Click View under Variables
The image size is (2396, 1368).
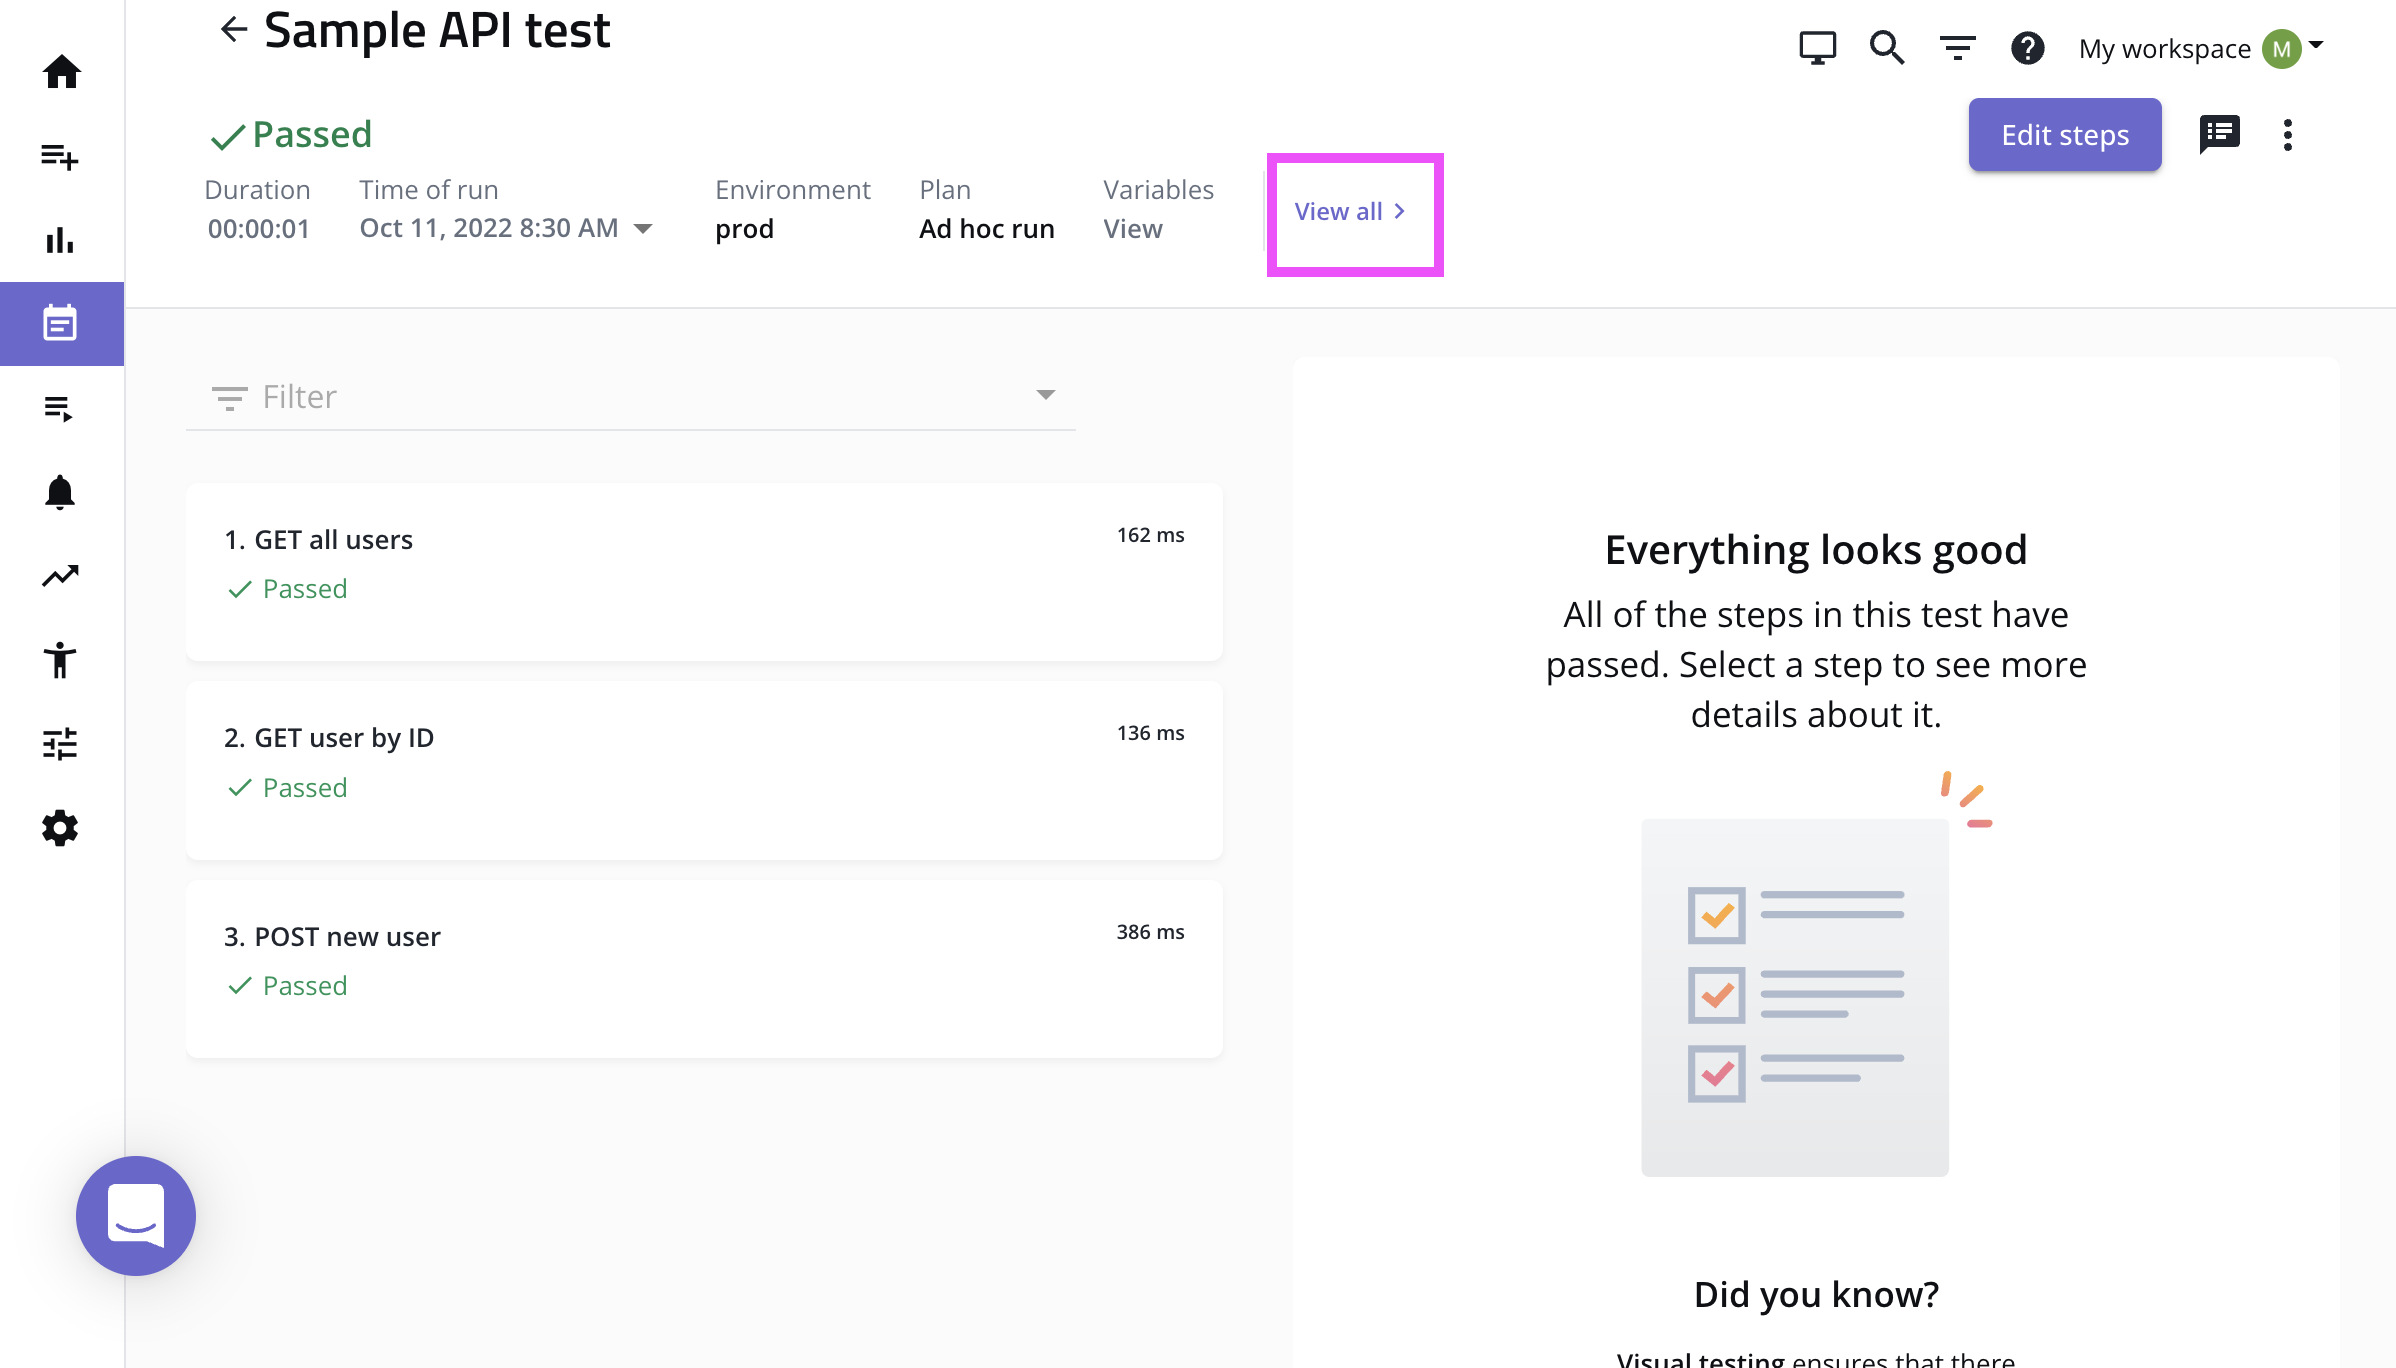point(1132,229)
